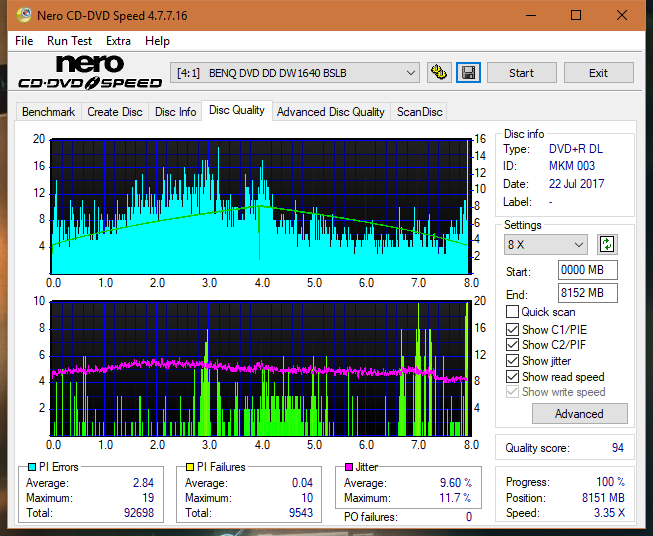Click the cyan PI Errors legend swatch
653x536 pixels.
tap(32, 467)
